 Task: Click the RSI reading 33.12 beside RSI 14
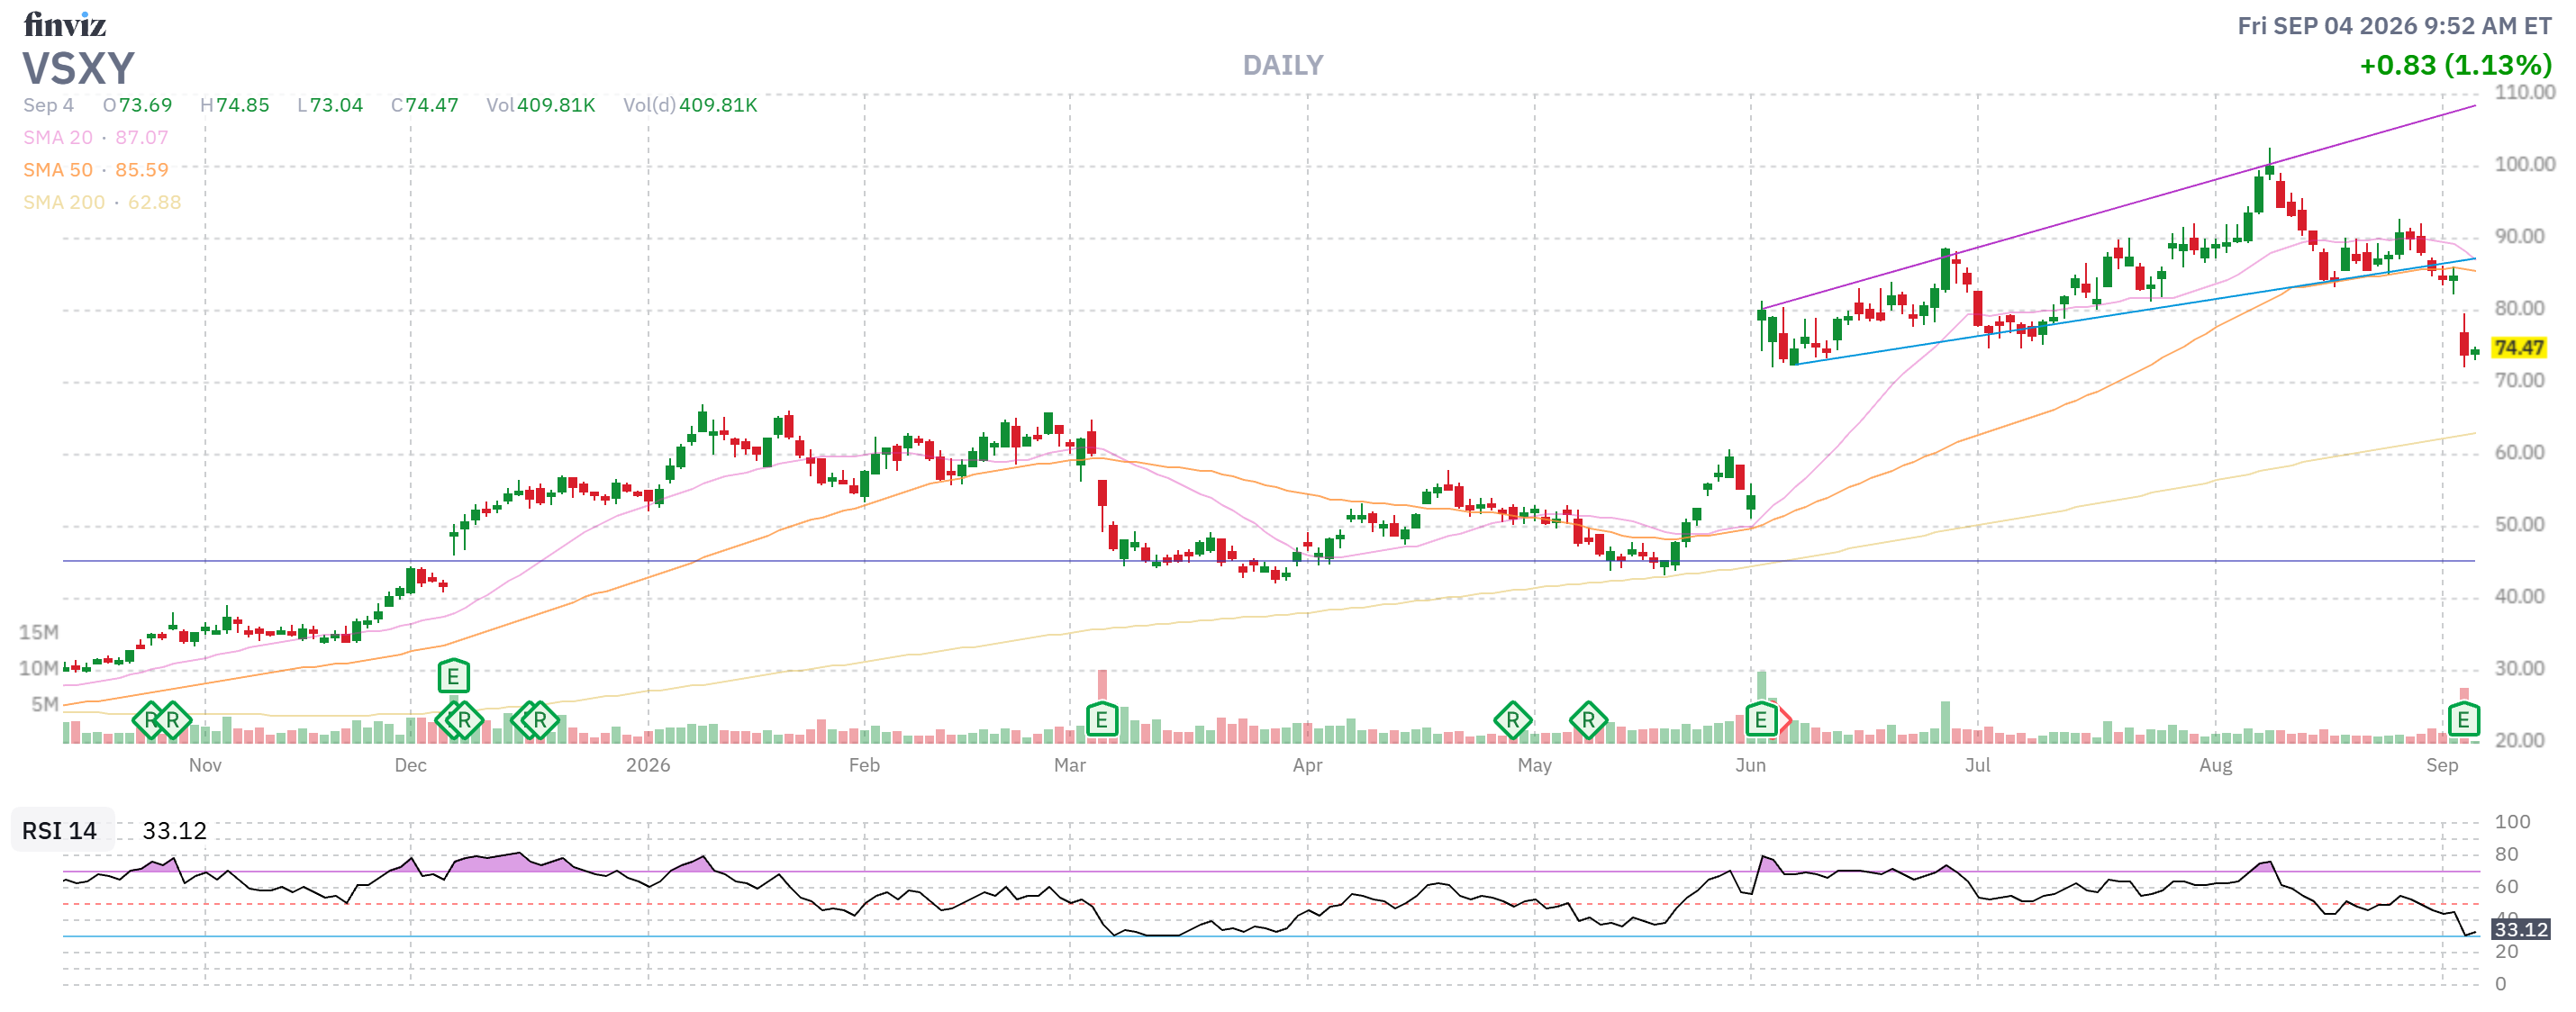(x=174, y=830)
